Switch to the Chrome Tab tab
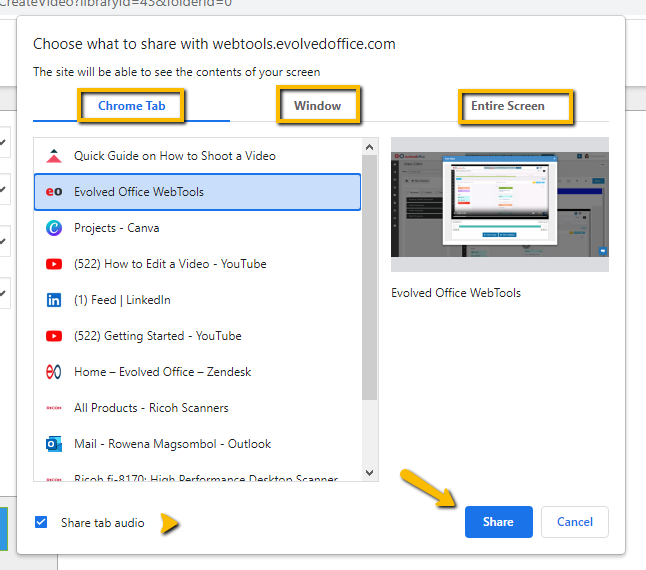The height and width of the screenshot is (570, 646). 131,106
